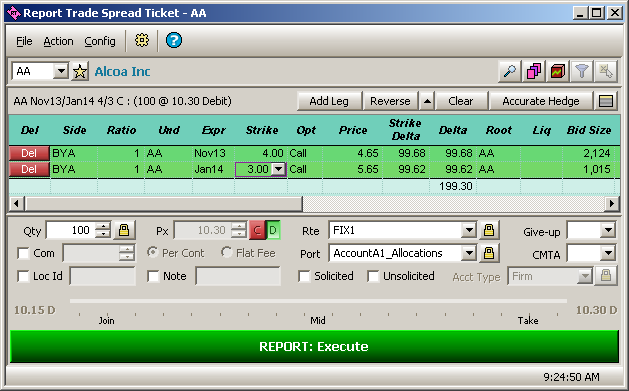
Task: Delete the Nov13 leg with its Del button
Action: tap(29, 153)
